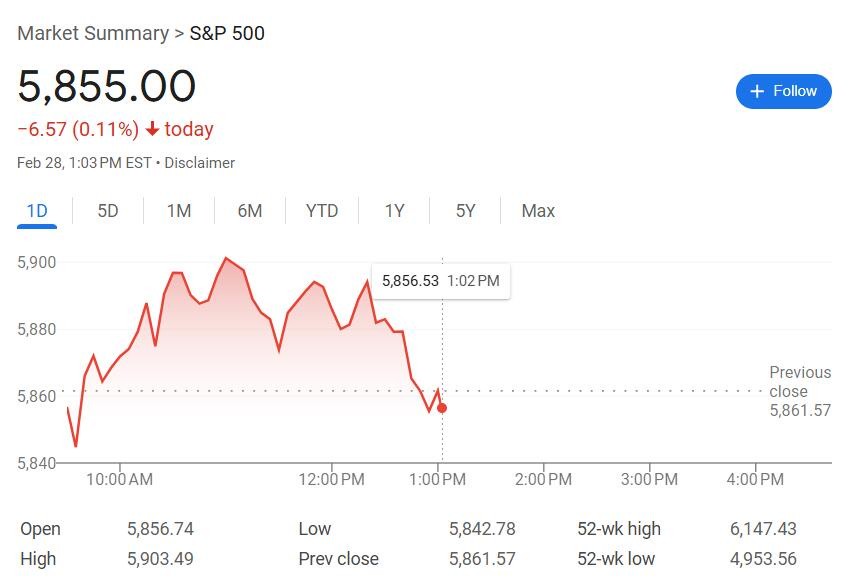863x585 pixels.
Task: Click the 52-wk high value 6,147.43
Action: (763, 529)
